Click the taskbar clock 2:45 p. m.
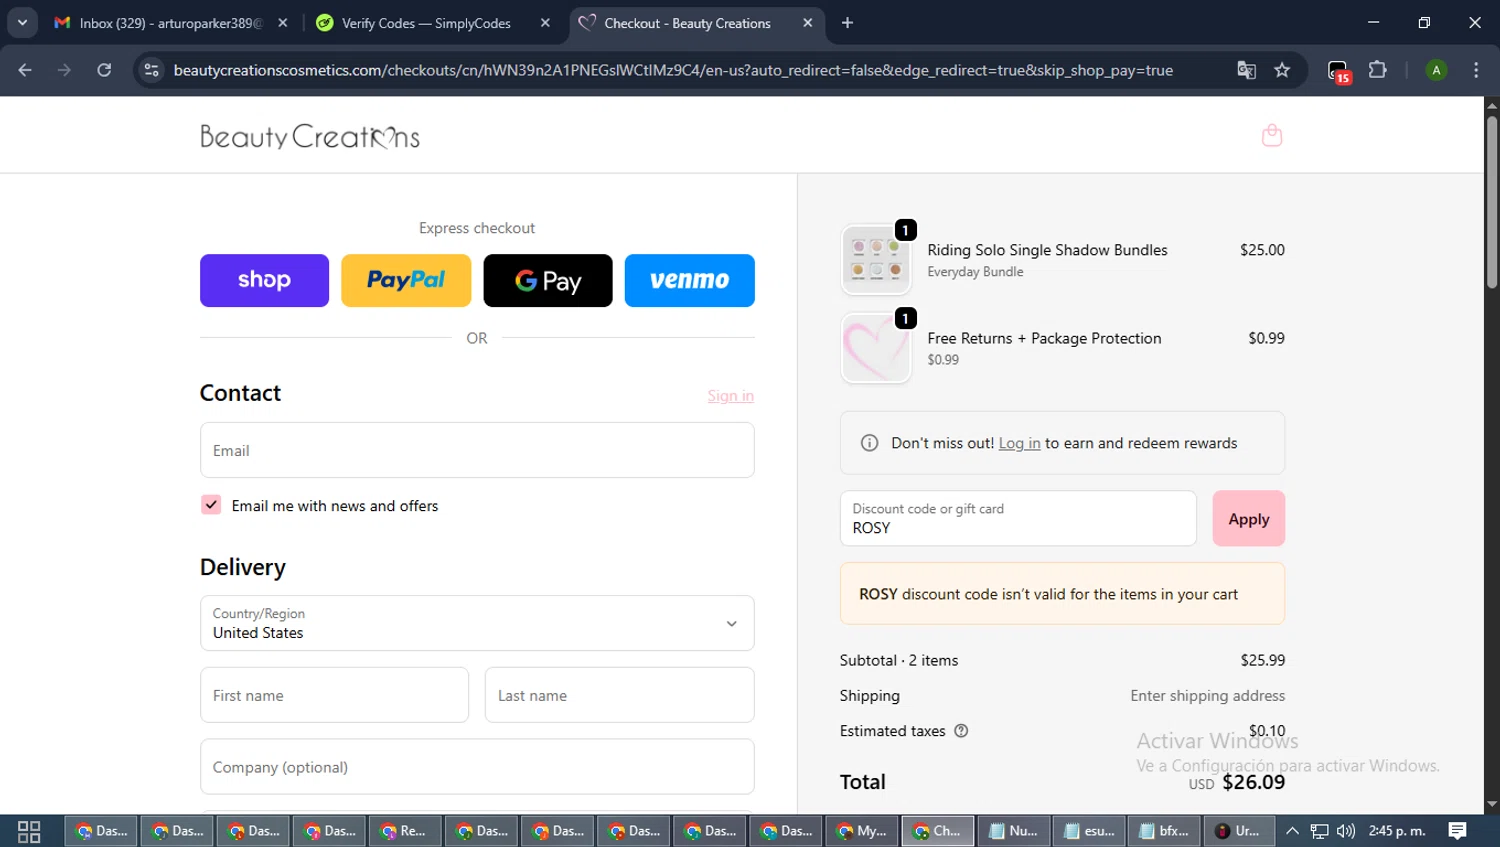The image size is (1500, 847). click(x=1397, y=831)
